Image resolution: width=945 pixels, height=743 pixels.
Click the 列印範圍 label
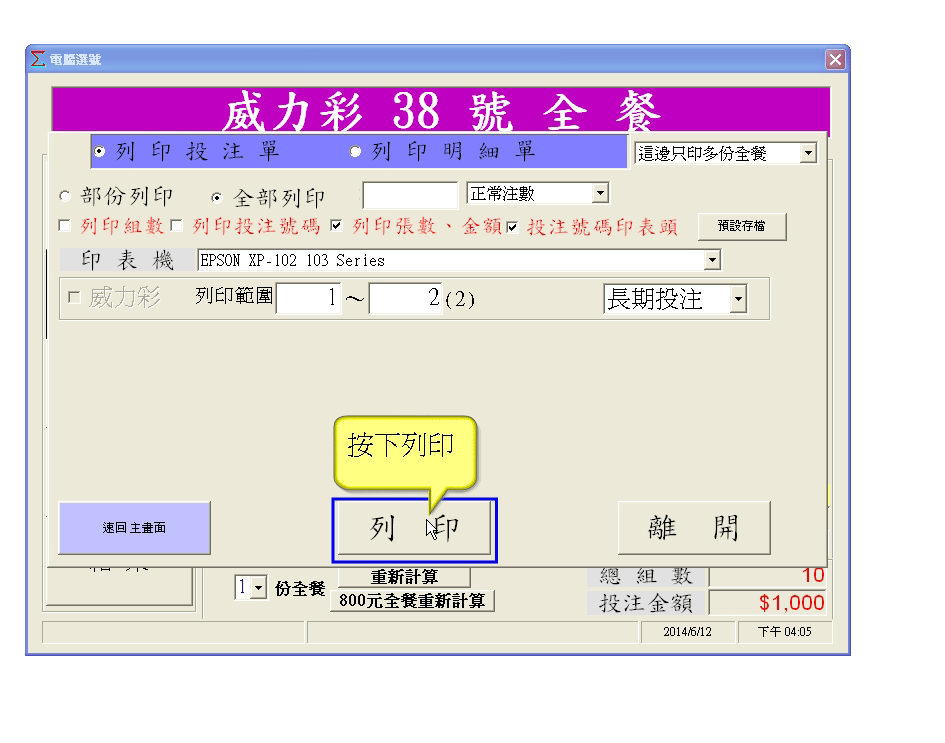(234, 296)
